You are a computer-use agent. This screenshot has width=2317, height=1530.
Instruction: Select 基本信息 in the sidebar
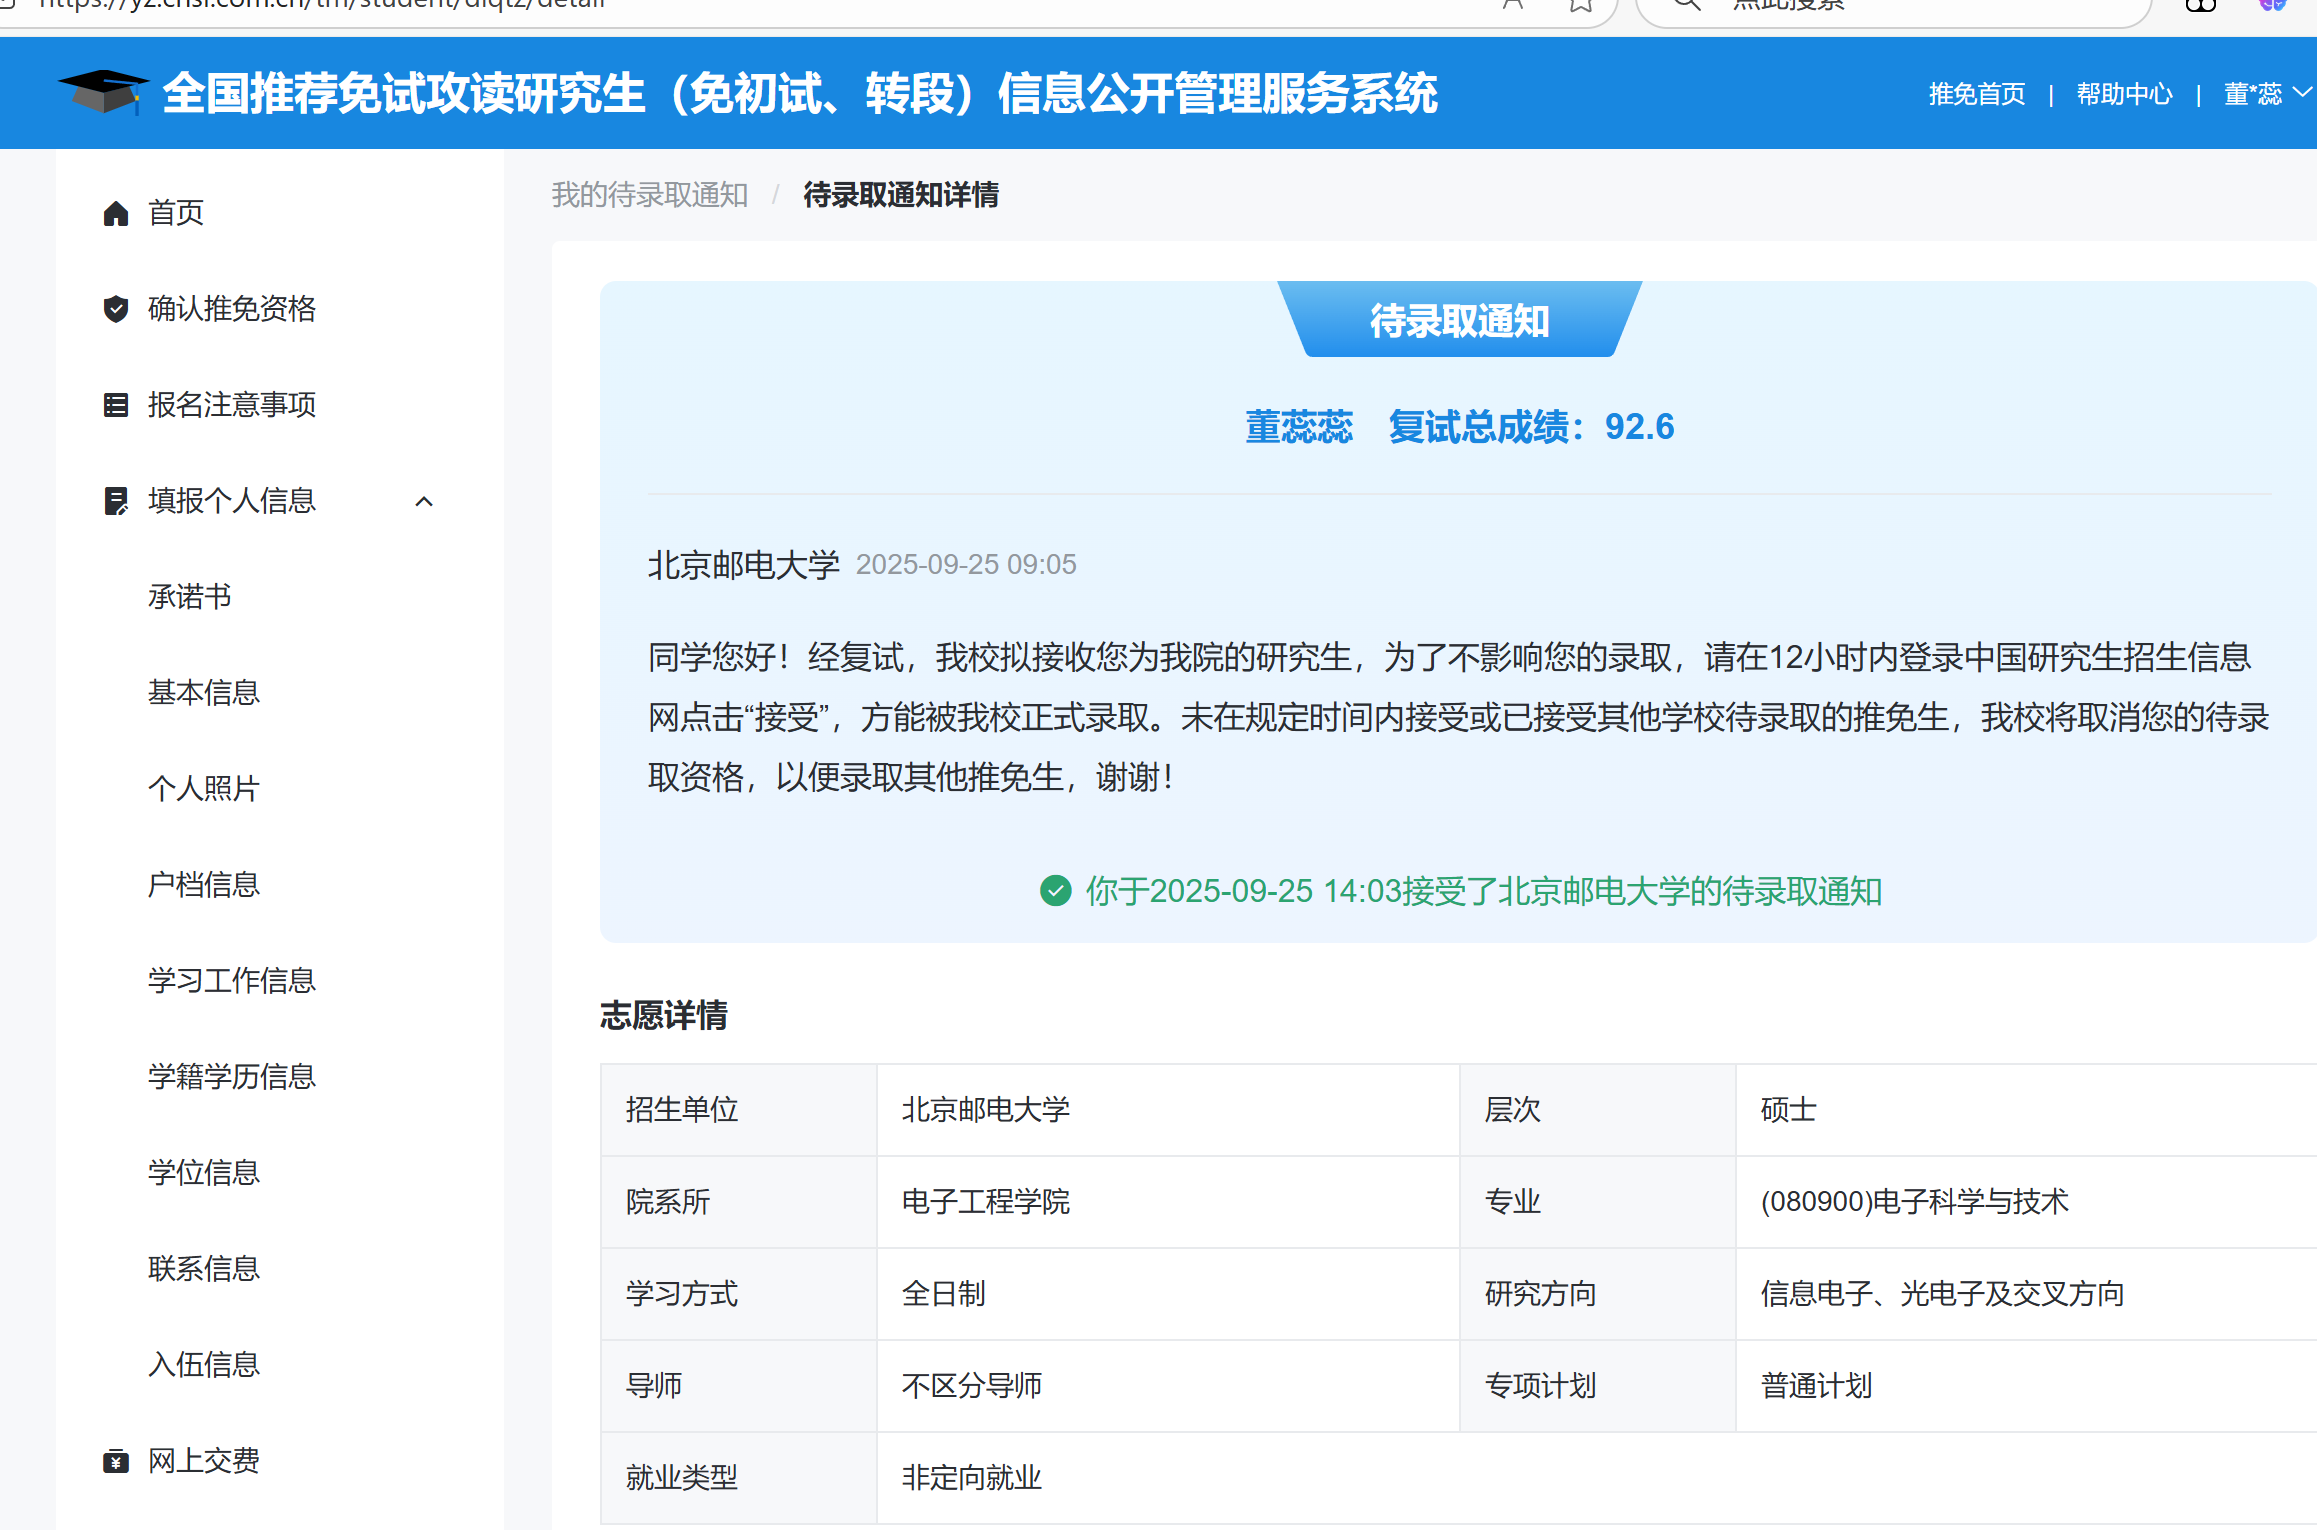coord(203,693)
